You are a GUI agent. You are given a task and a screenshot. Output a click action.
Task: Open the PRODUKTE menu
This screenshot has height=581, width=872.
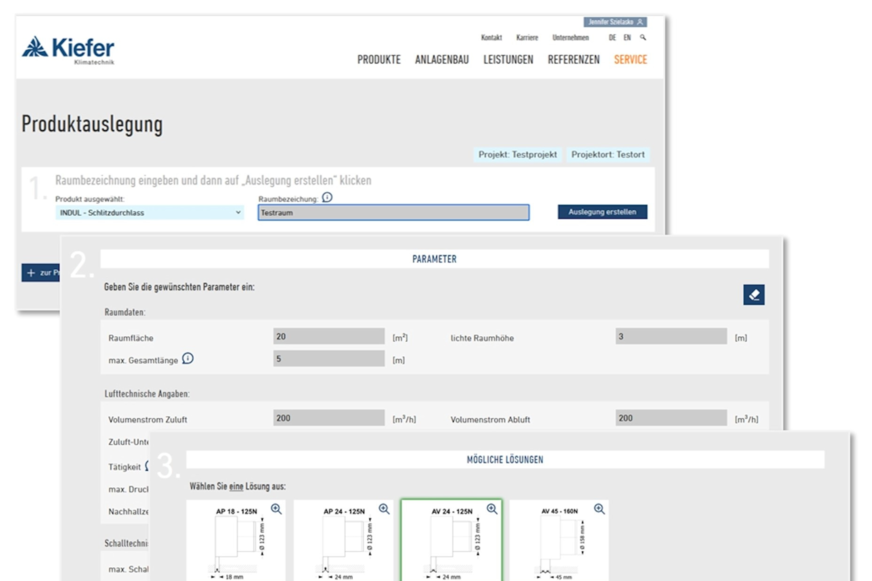click(379, 60)
